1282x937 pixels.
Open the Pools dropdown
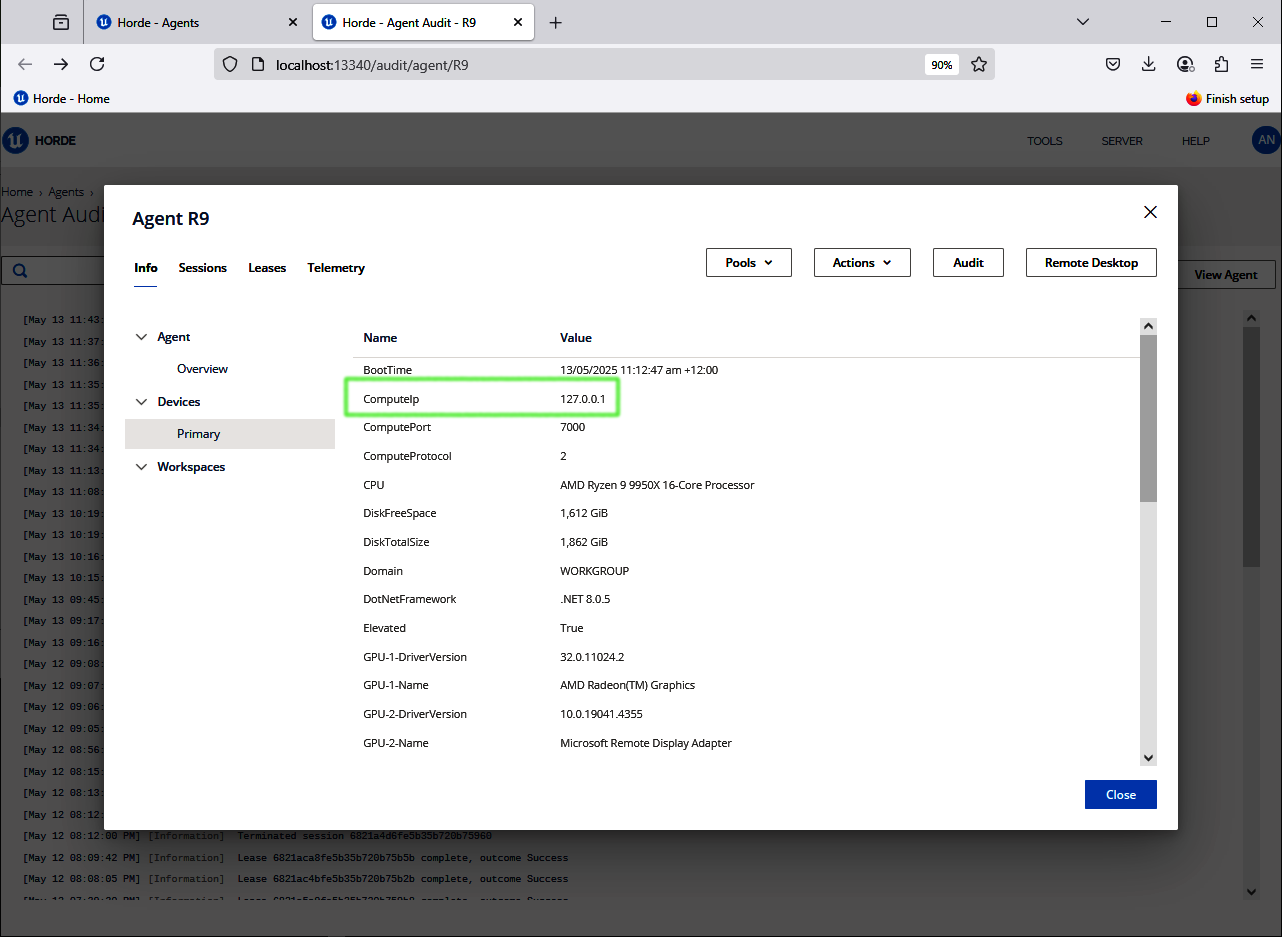tap(748, 263)
